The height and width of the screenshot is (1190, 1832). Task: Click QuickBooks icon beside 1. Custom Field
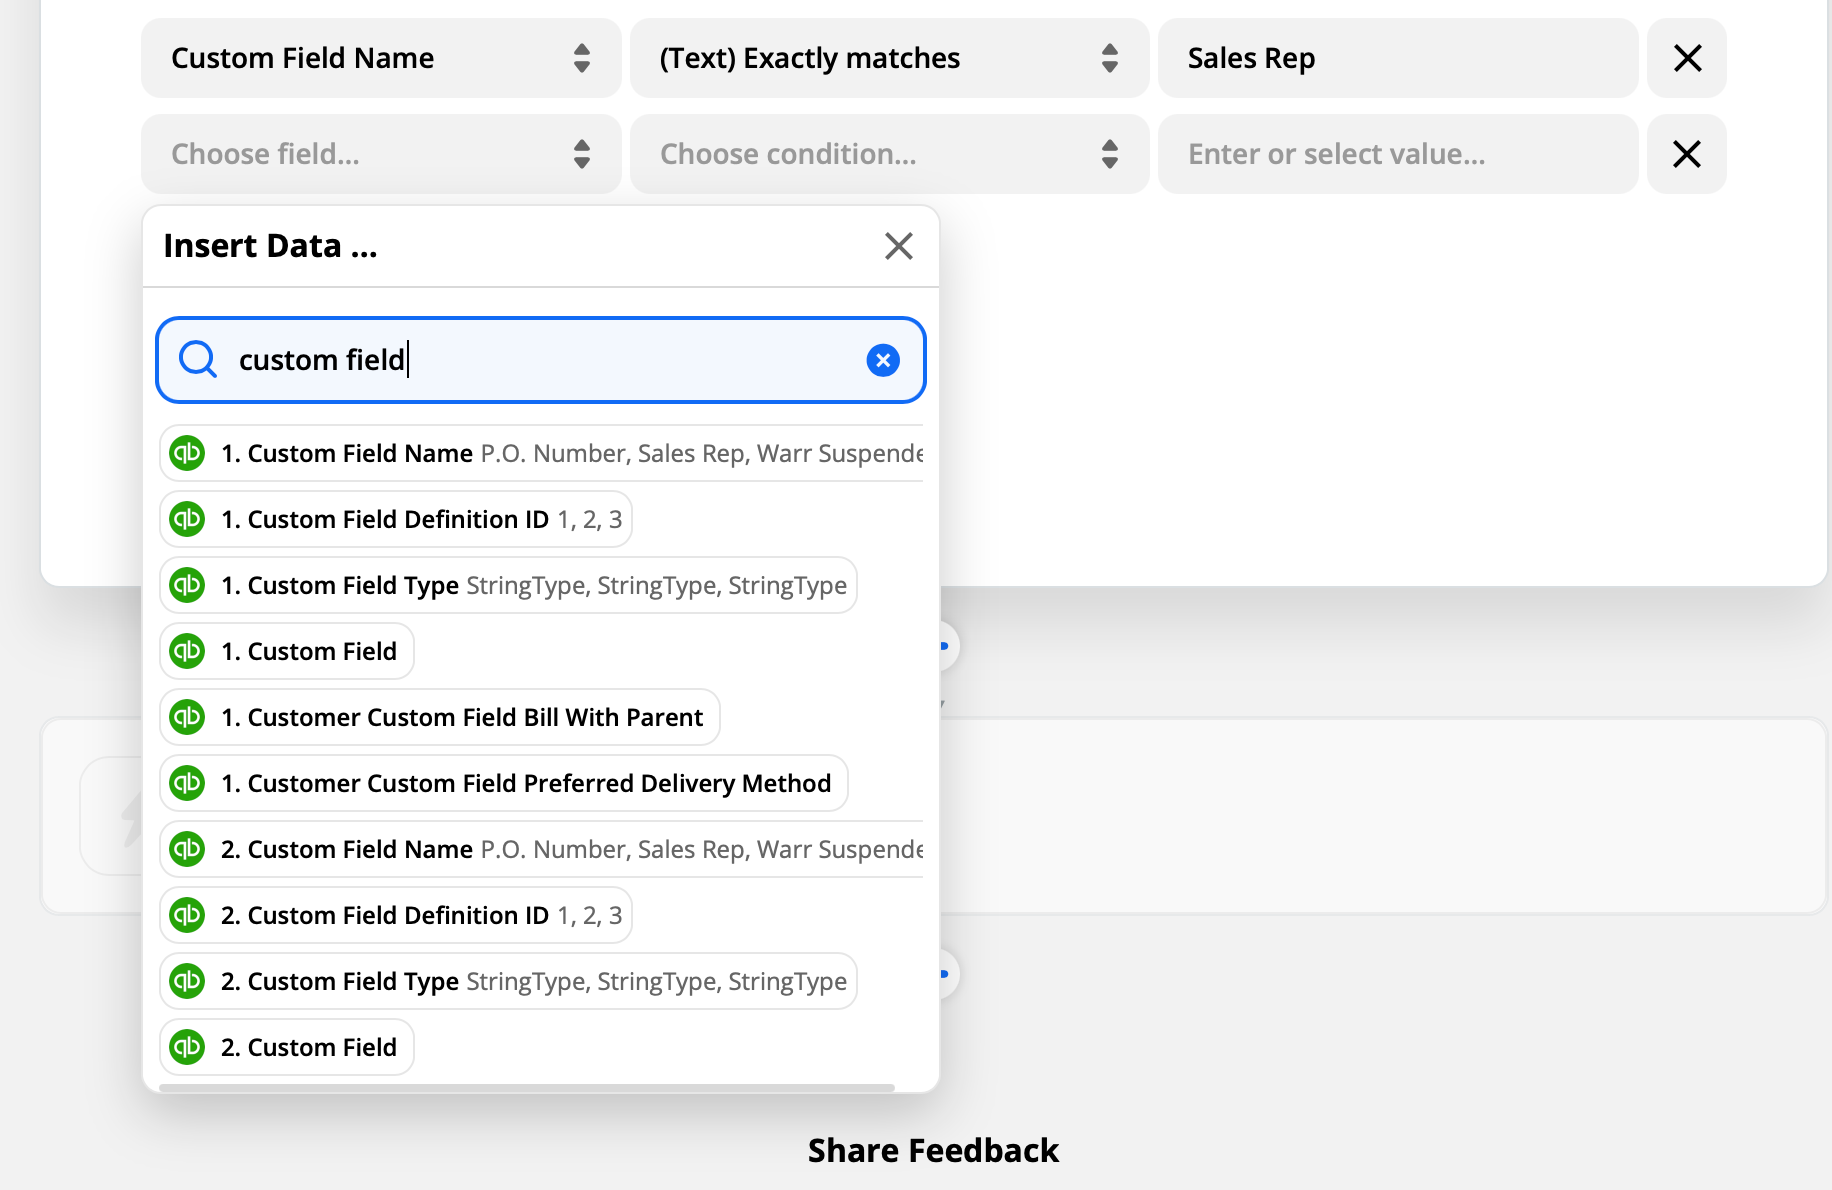(x=187, y=651)
